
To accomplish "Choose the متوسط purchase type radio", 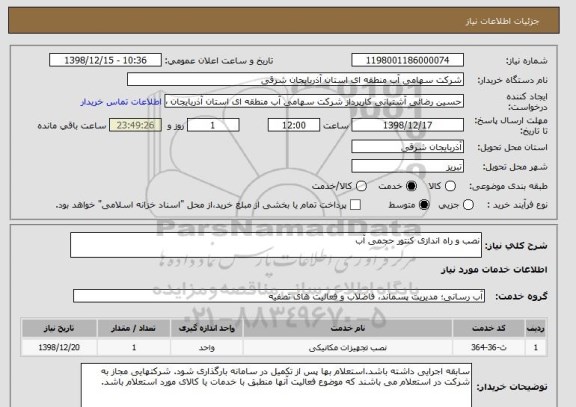I will pyautogui.click(x=424, y=205).
